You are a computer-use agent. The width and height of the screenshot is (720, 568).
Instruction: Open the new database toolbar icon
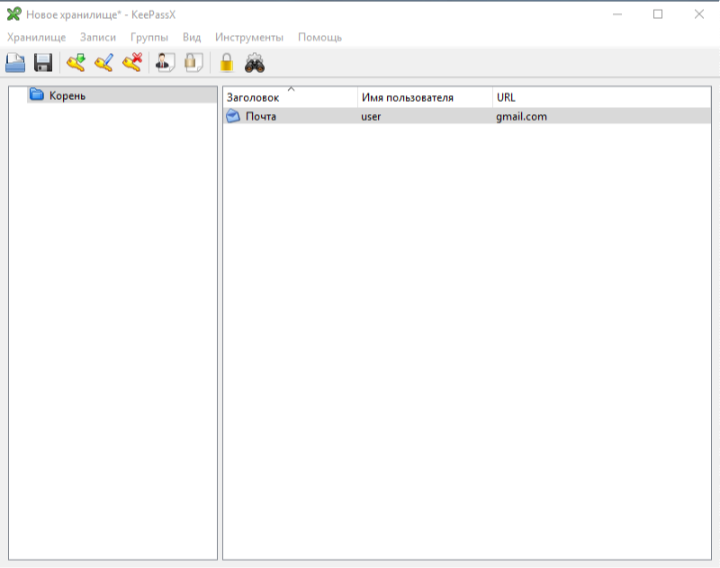coord(15,63)
